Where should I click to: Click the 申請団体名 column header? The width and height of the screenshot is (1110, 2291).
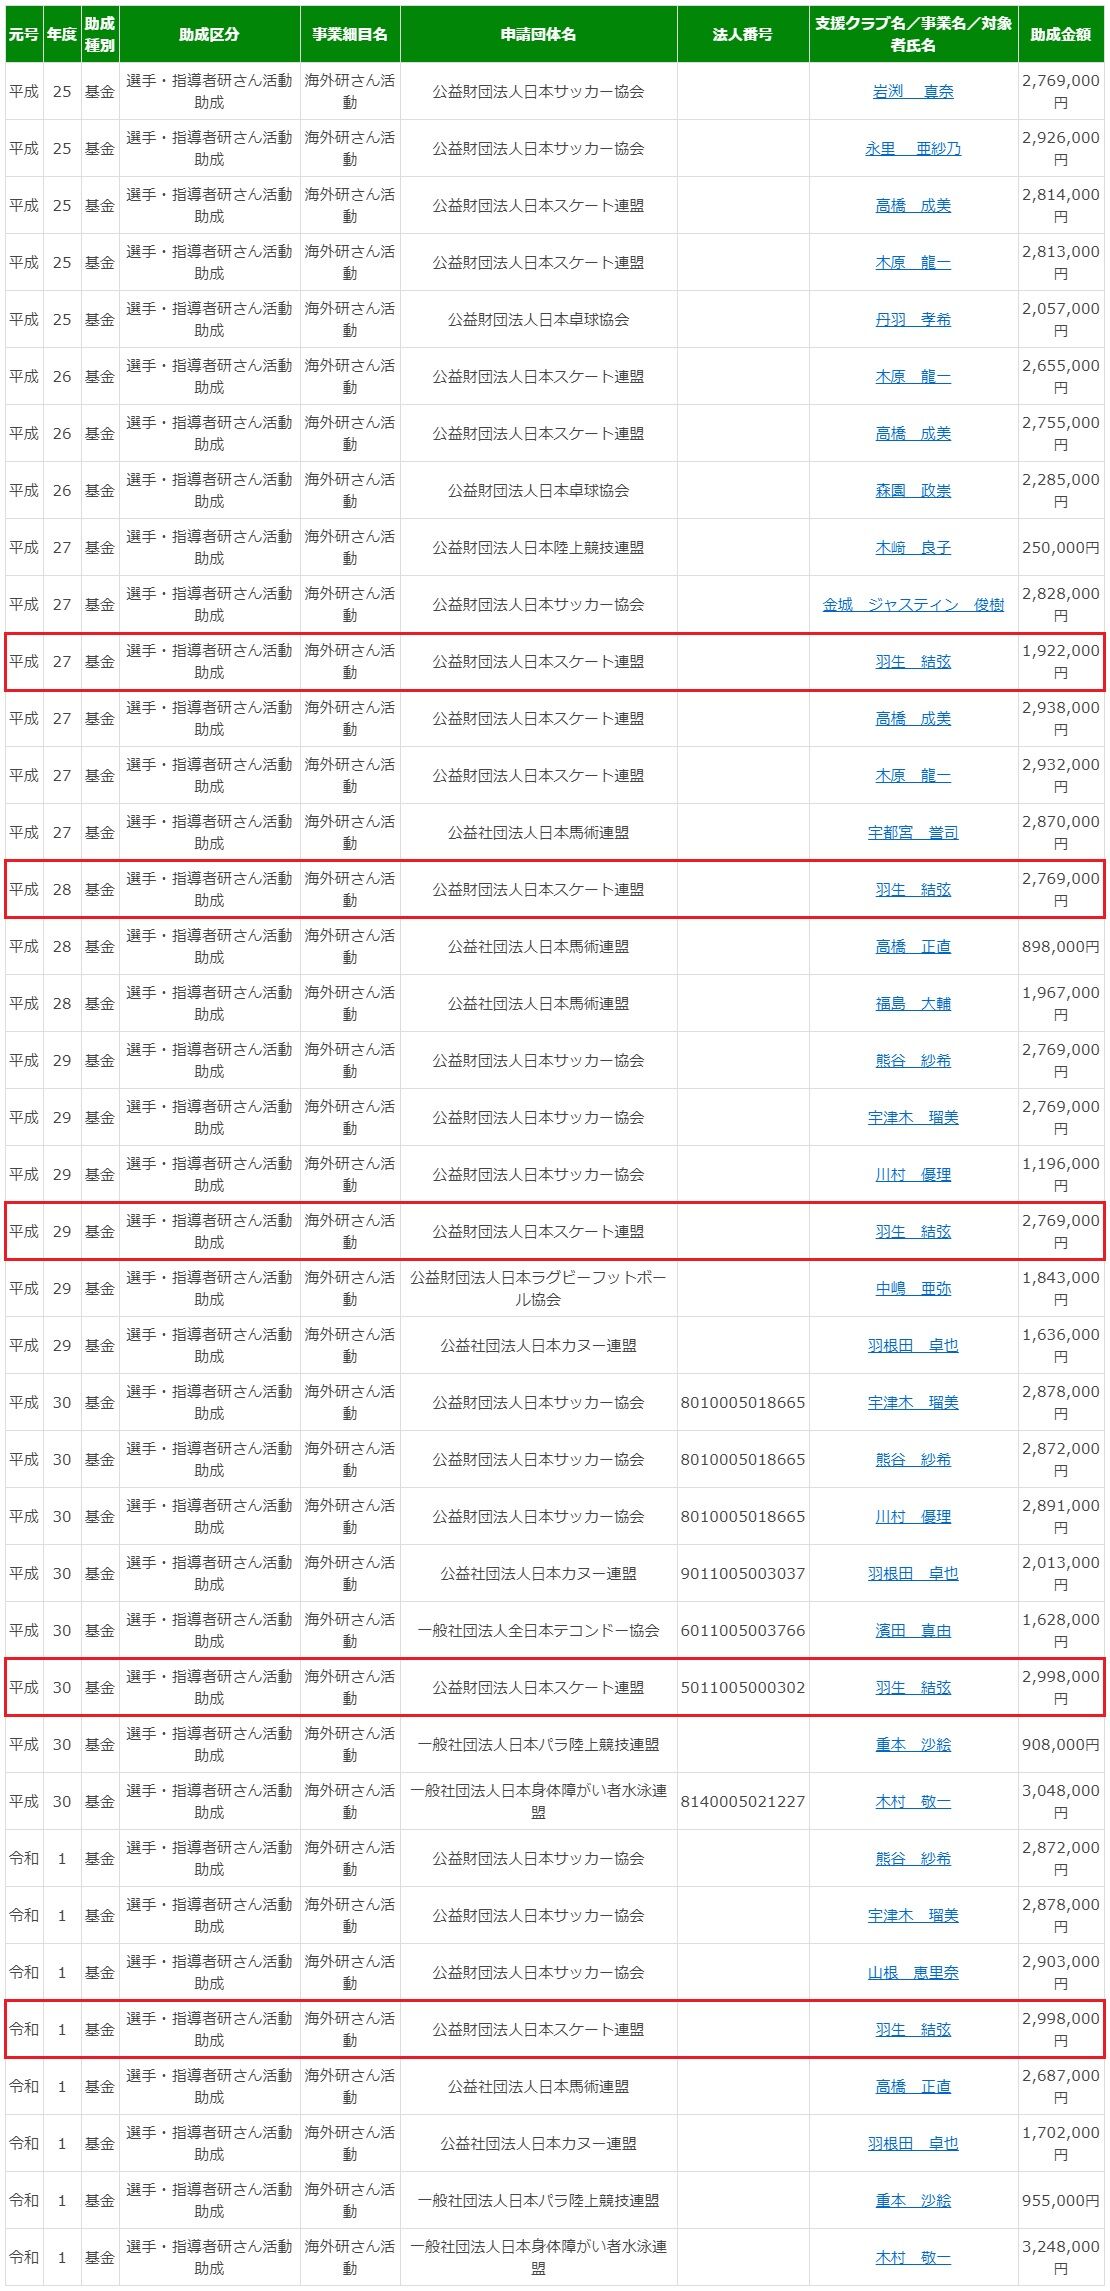[x=538, y=34]
